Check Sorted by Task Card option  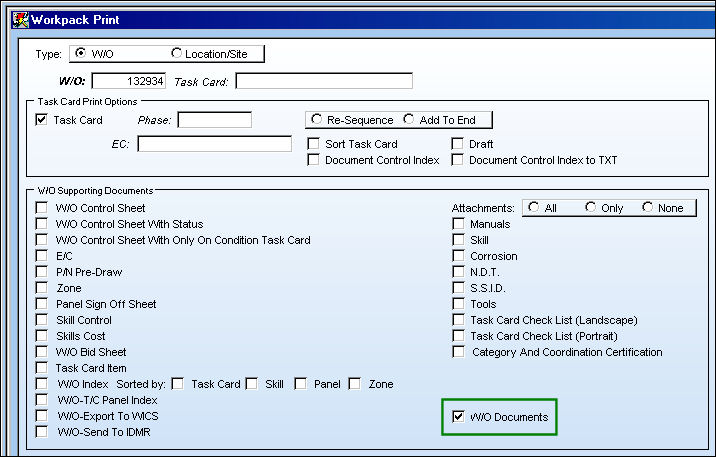coord(177,383)
